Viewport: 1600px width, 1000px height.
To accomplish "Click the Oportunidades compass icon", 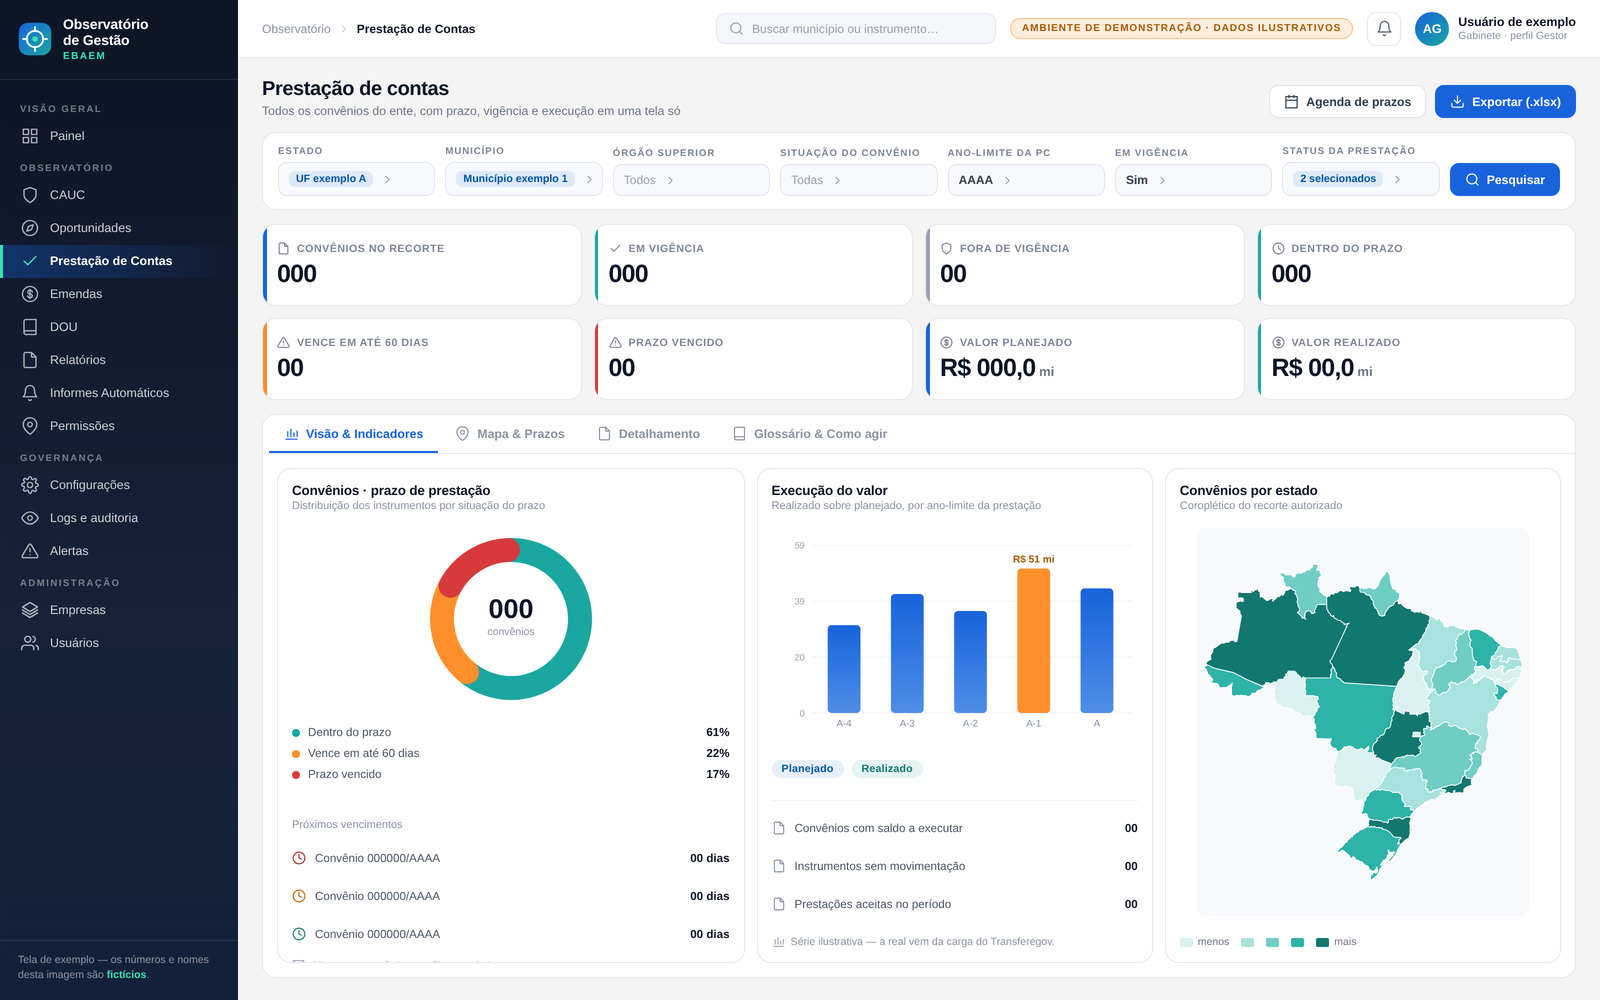I will pos(30,228).
